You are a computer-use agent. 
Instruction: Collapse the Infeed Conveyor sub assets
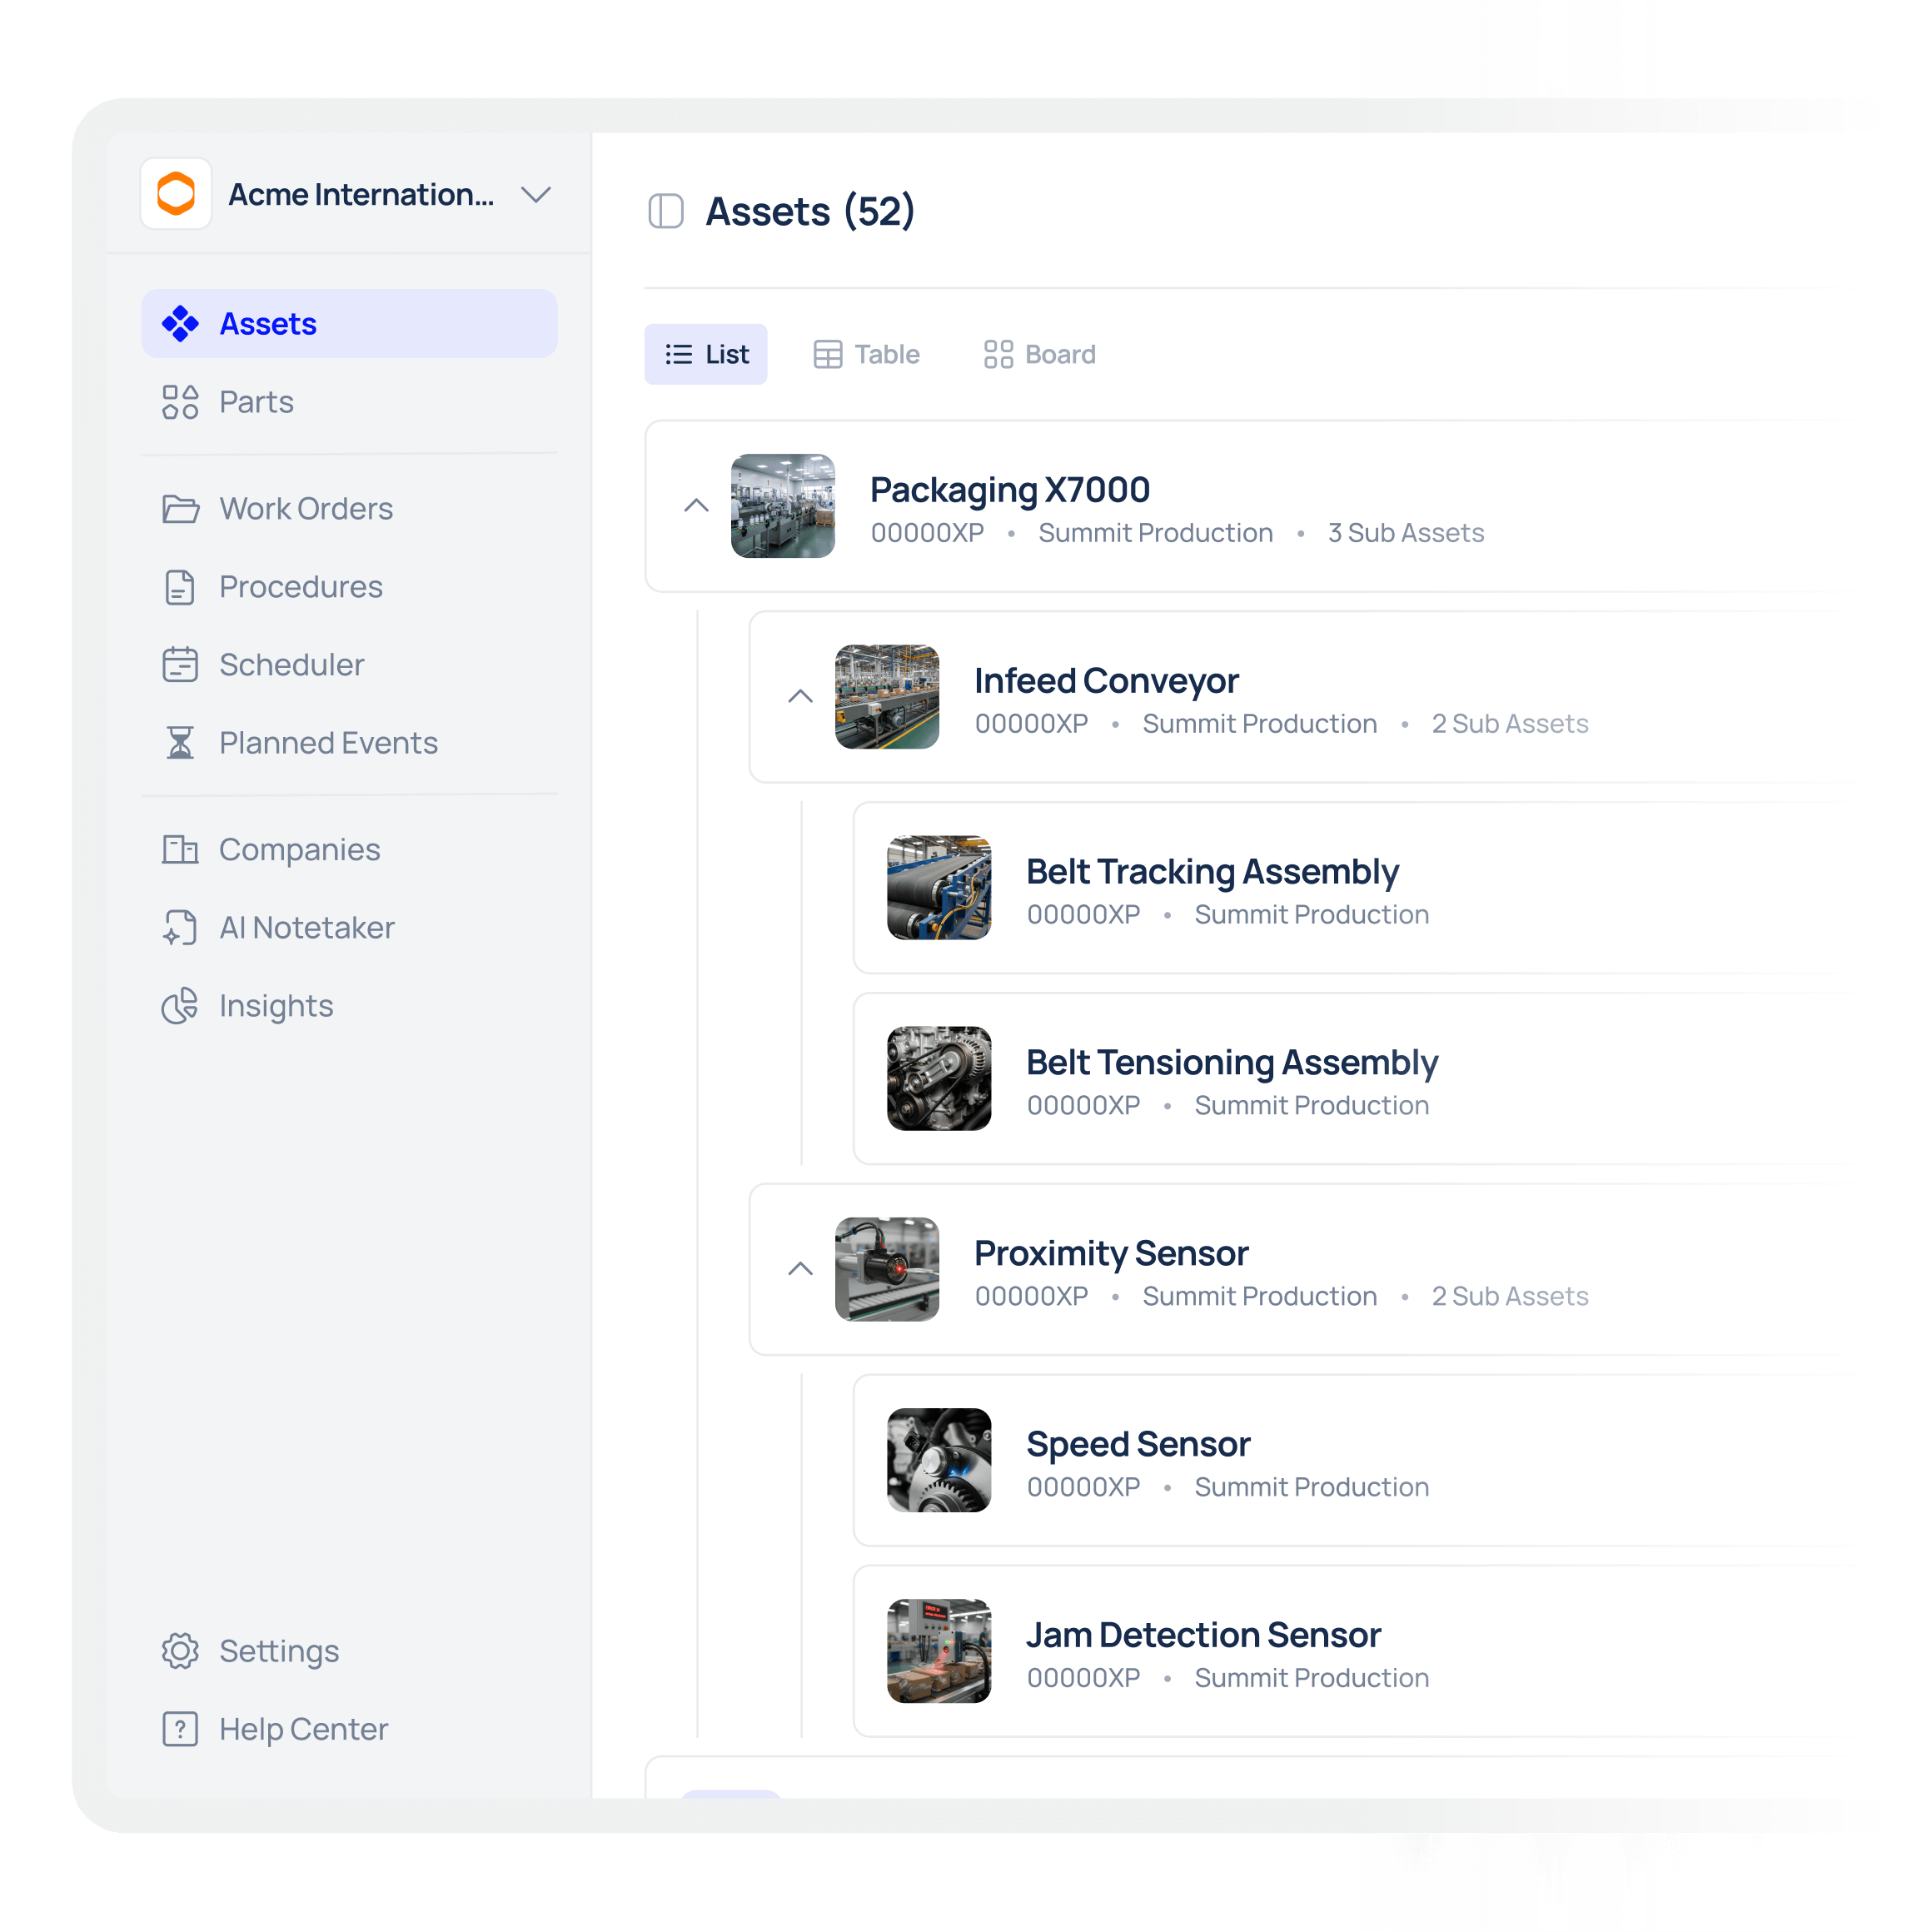pos(801,697)
